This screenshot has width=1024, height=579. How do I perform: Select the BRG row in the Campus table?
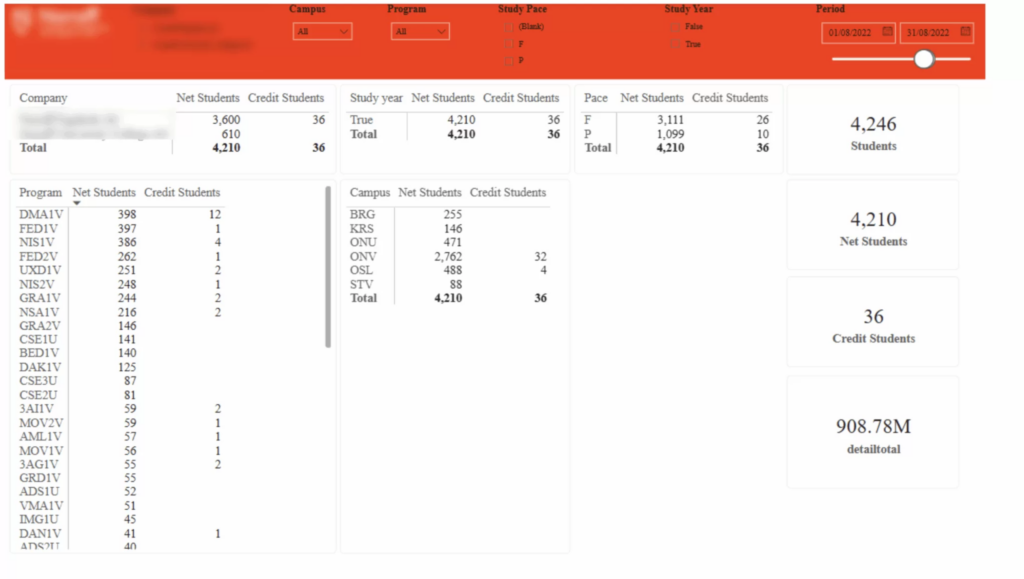click(x=363, y=214)
